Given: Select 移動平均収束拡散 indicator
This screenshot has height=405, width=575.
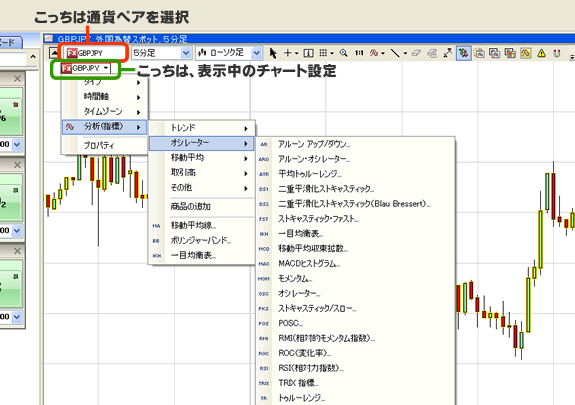Looking at the screenshot, I should 356,249.
